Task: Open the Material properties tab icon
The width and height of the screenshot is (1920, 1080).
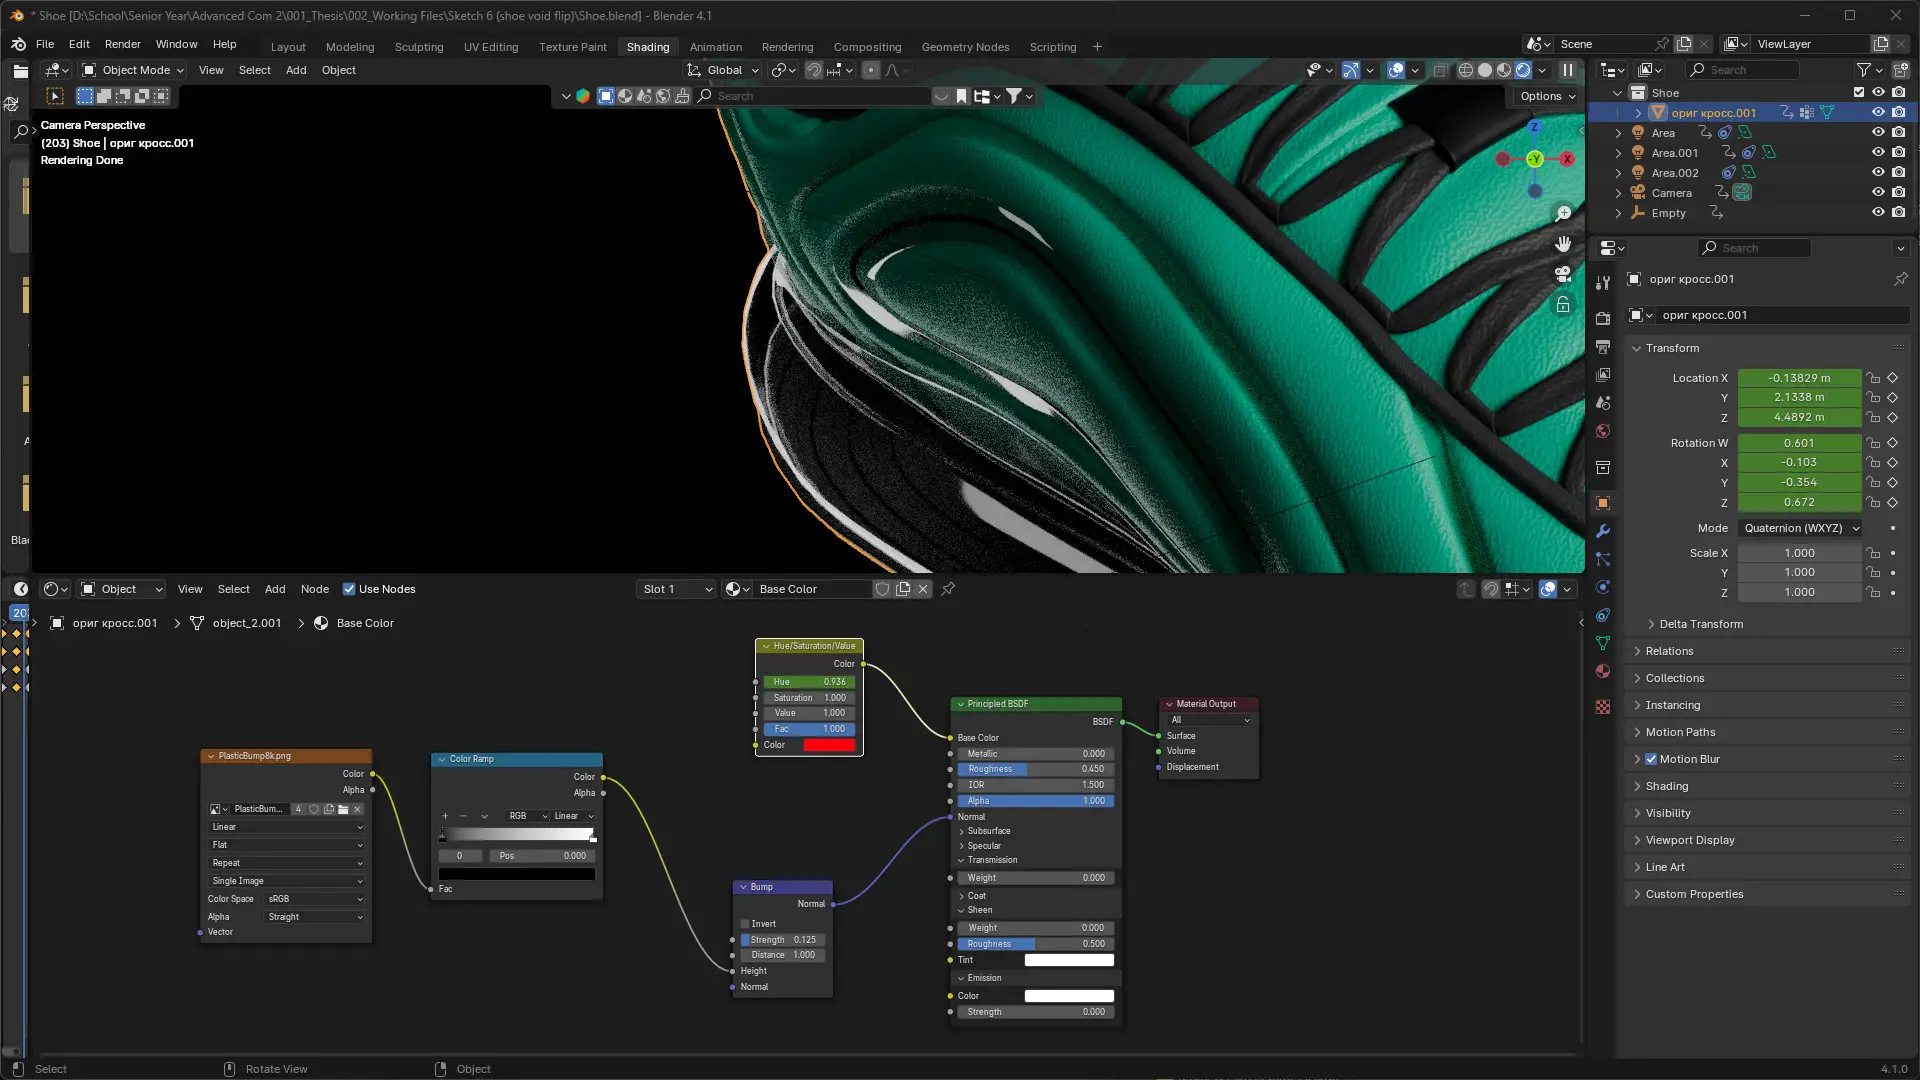Action: (x=1603, y=671)
